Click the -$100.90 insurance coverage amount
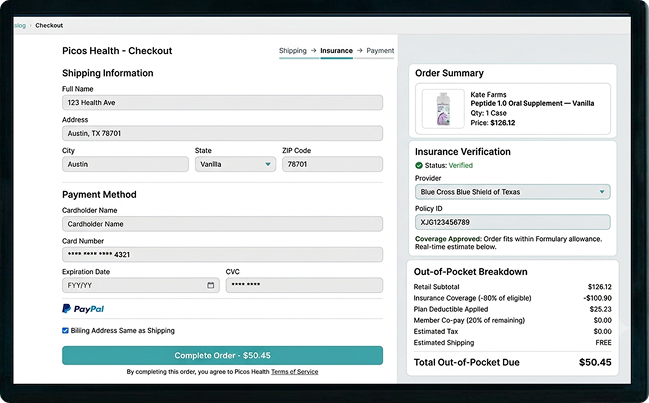Screen dimensions: 649x403 point(597,298)
